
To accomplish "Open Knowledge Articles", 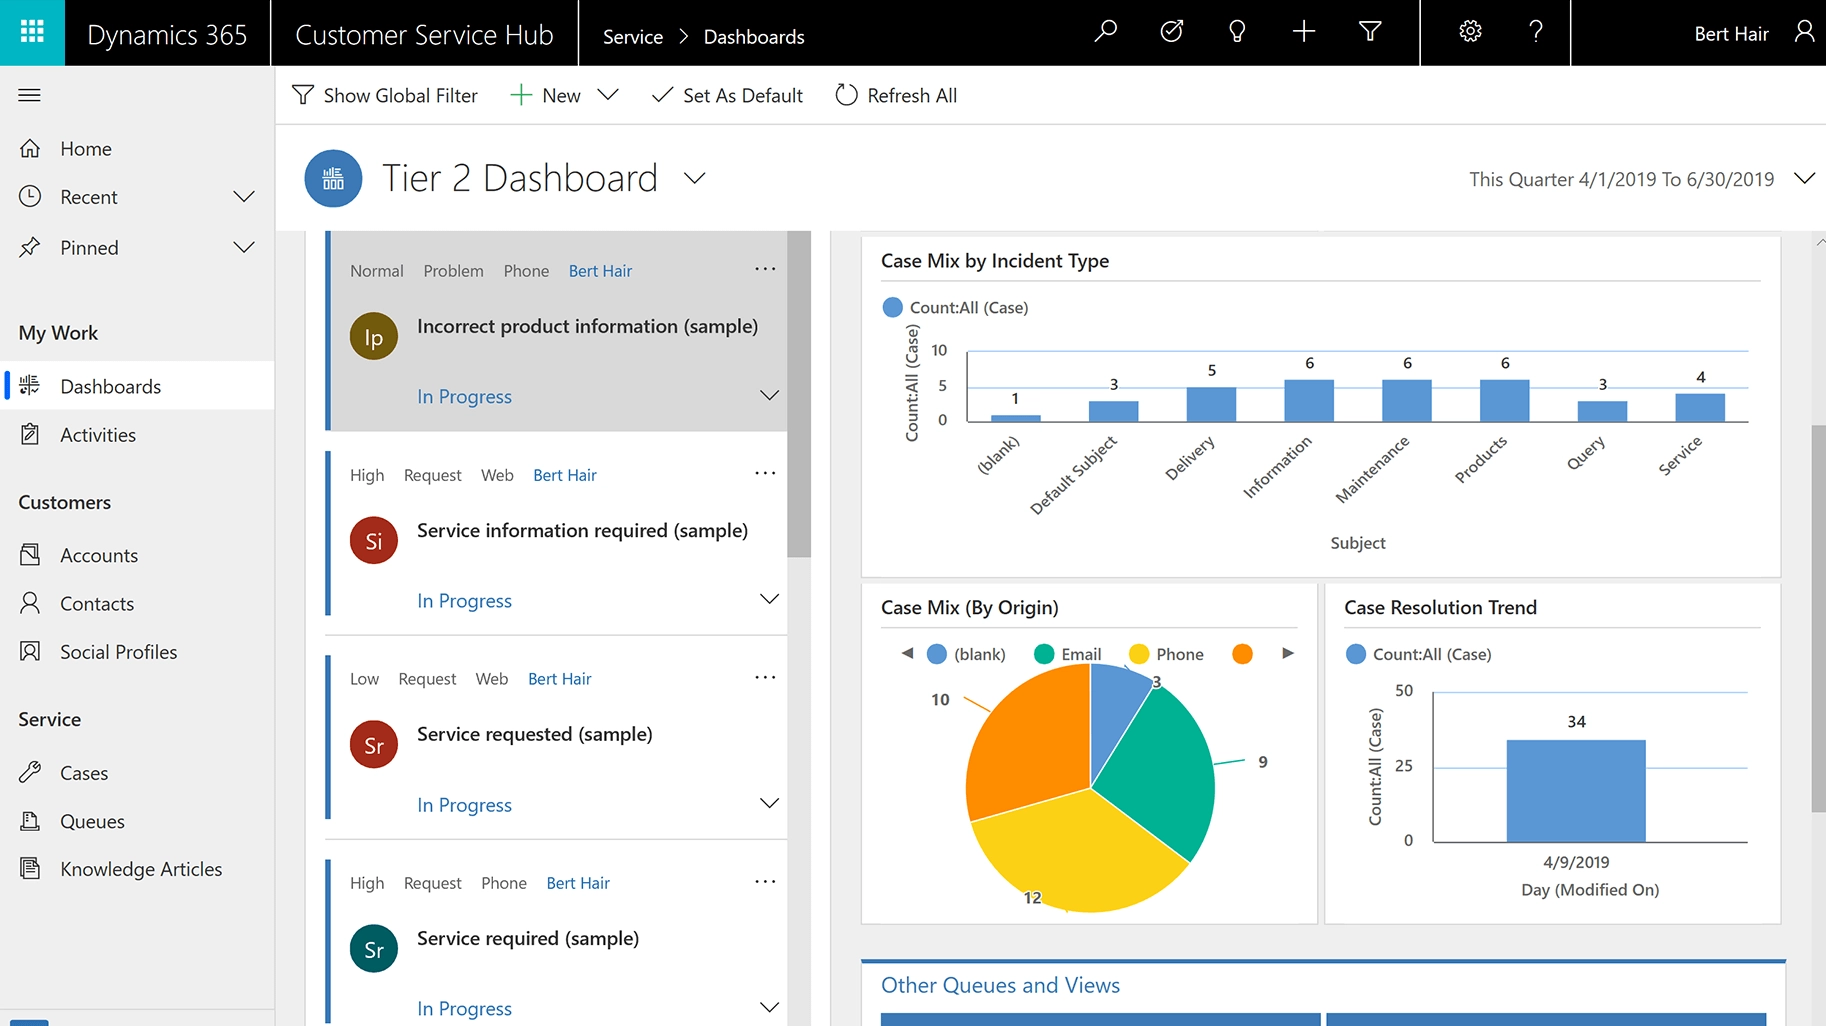I will [140, 869].
